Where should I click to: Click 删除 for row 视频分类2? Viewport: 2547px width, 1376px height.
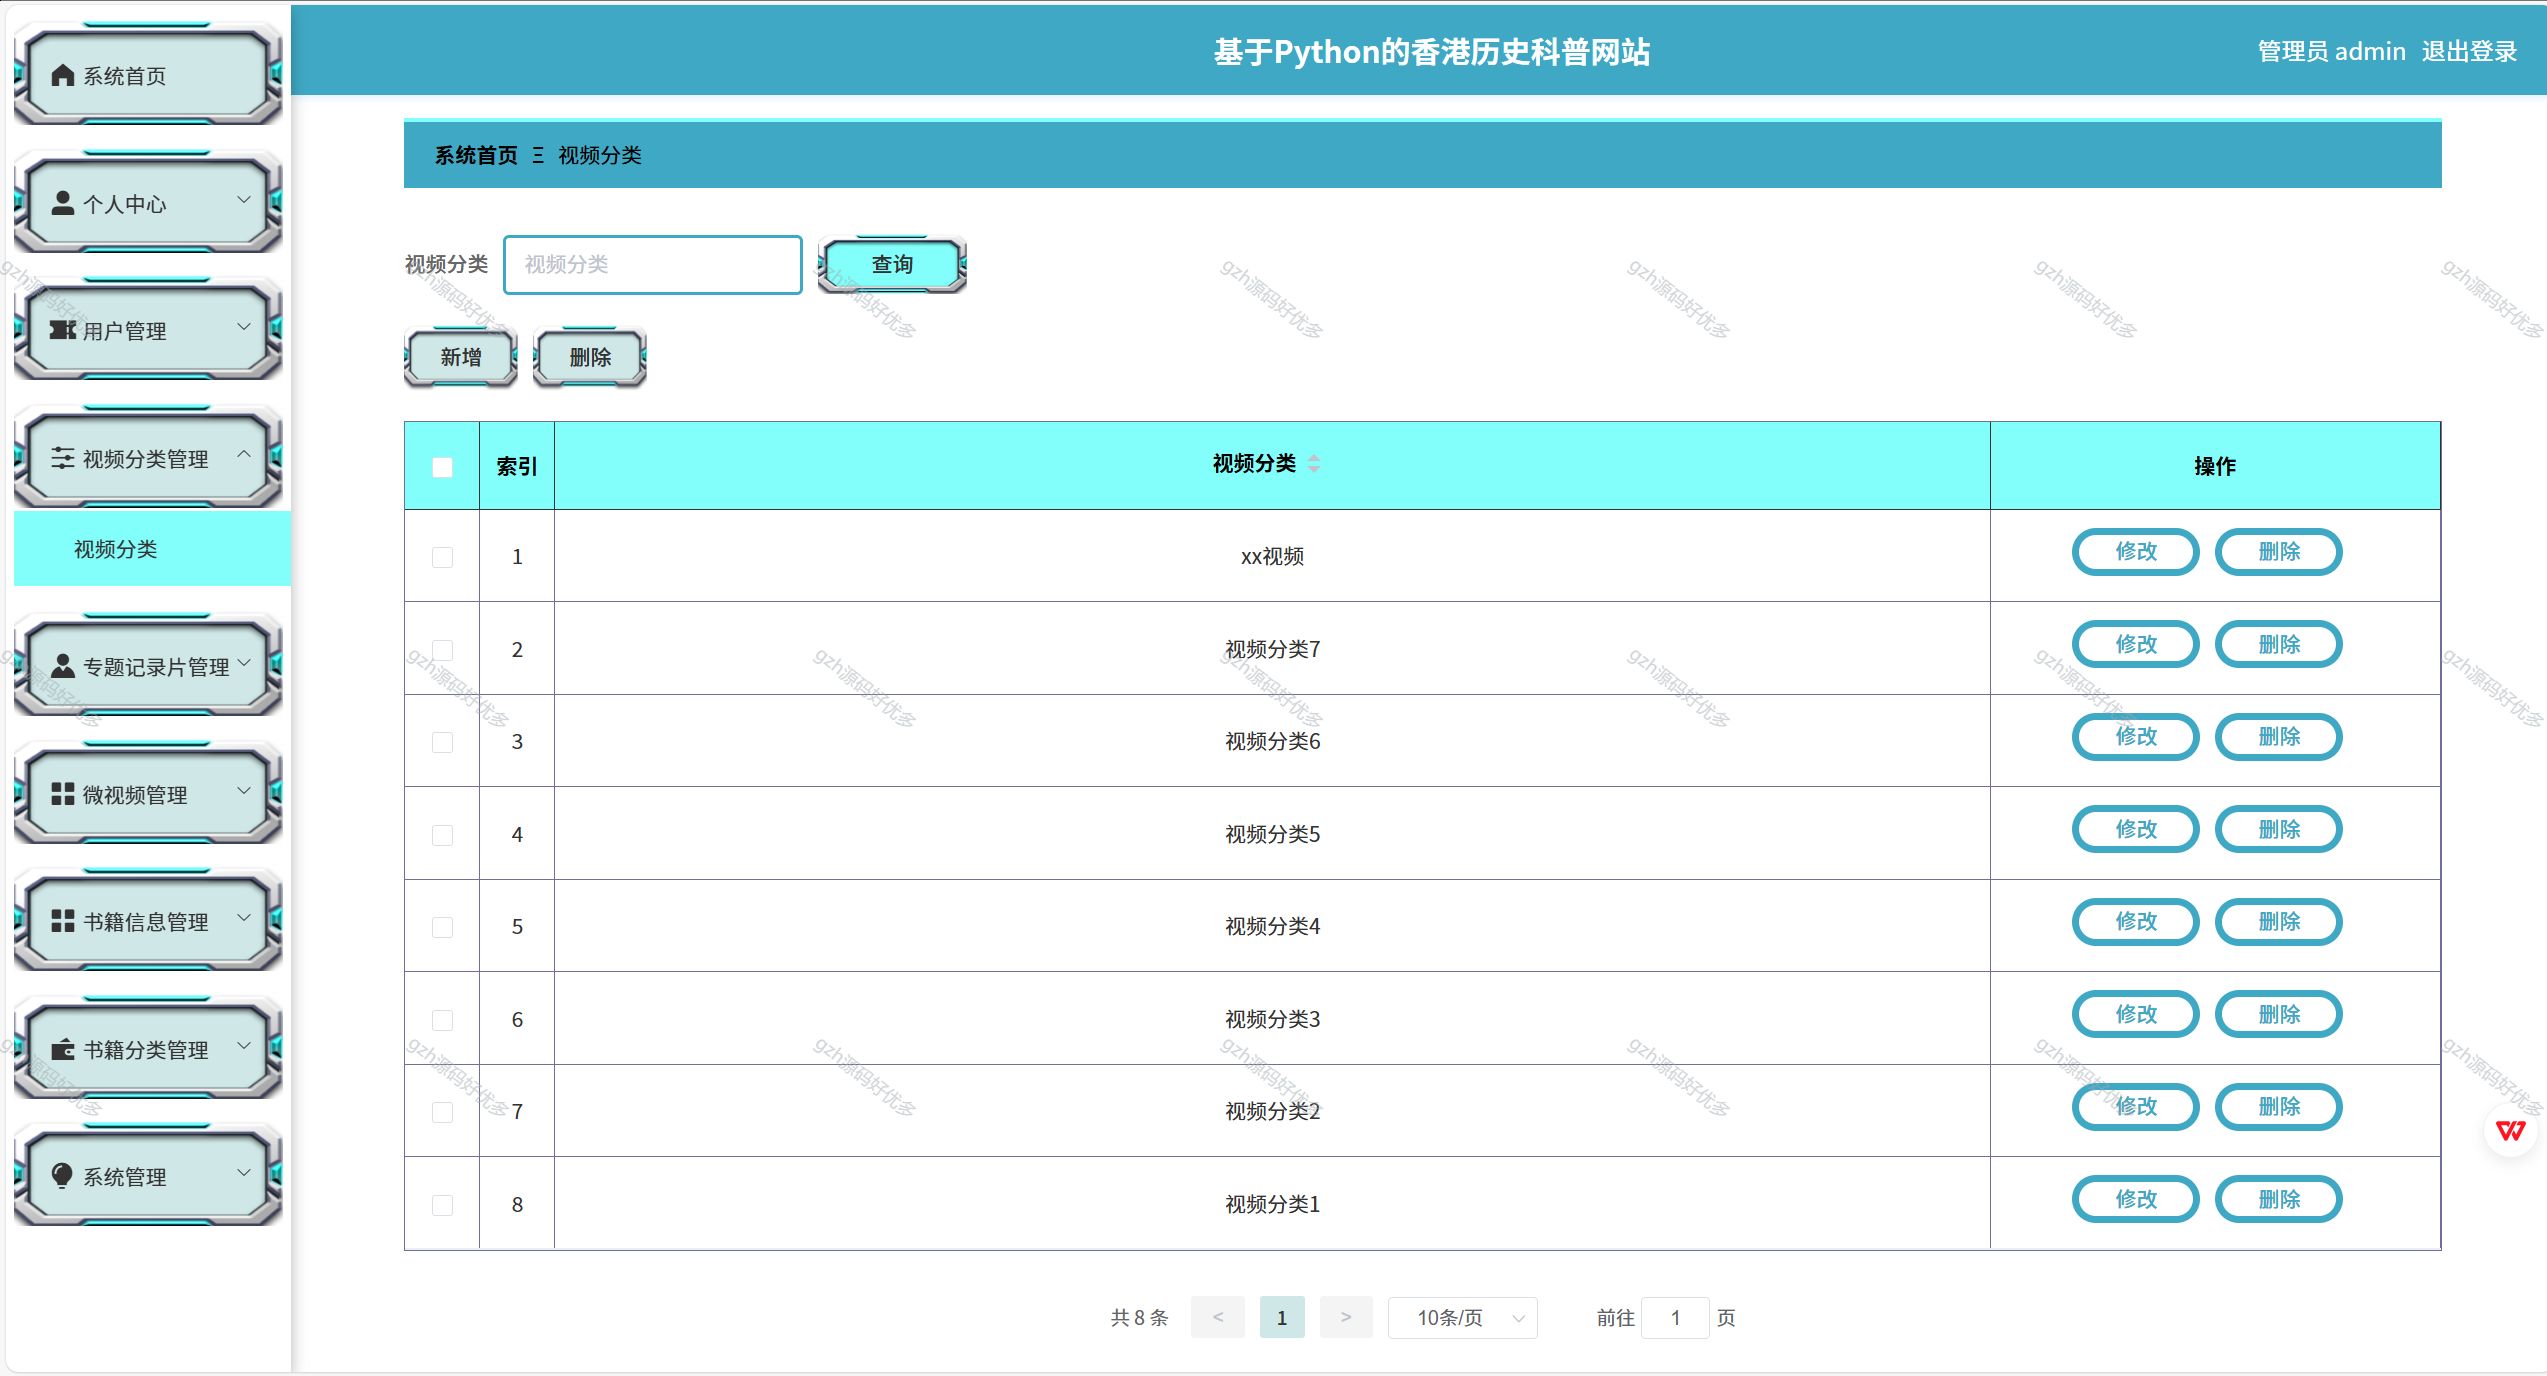coord(2279,1107)
